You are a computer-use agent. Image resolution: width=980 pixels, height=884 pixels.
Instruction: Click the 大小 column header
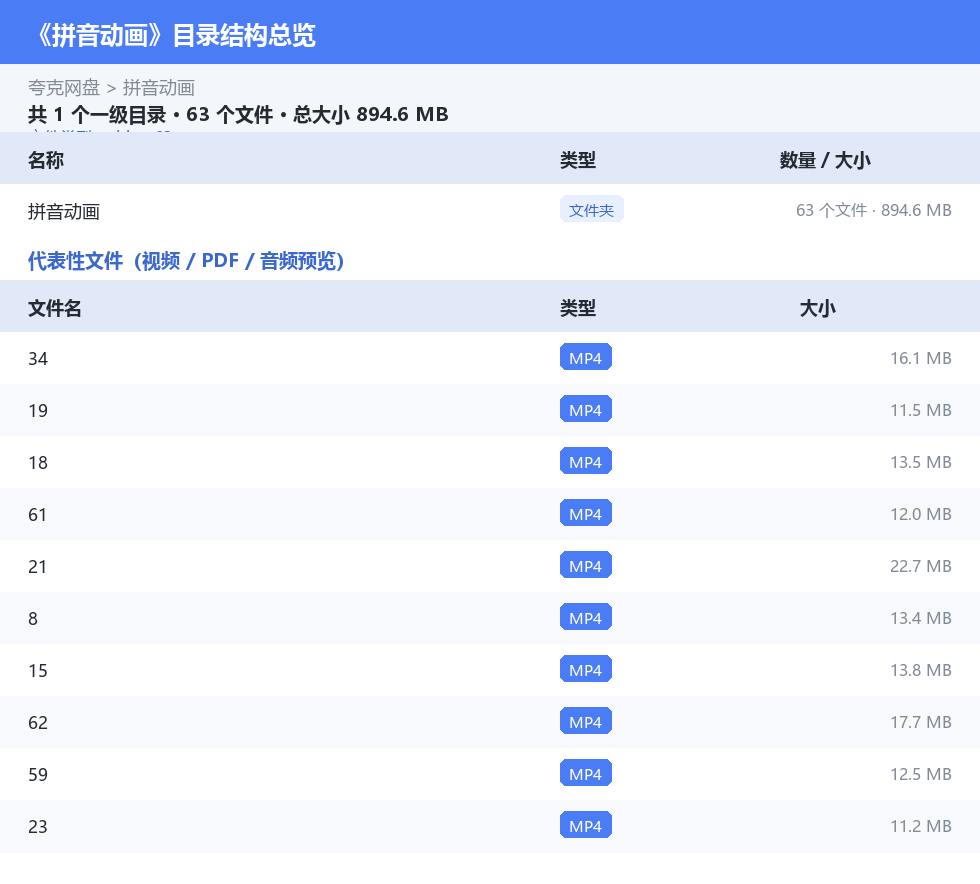coord(818,308)
